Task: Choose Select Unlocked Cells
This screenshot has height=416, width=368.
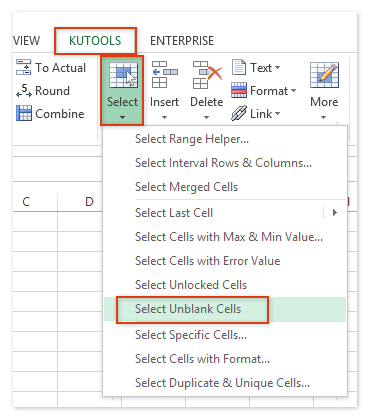Action: [x=225, y=285]
